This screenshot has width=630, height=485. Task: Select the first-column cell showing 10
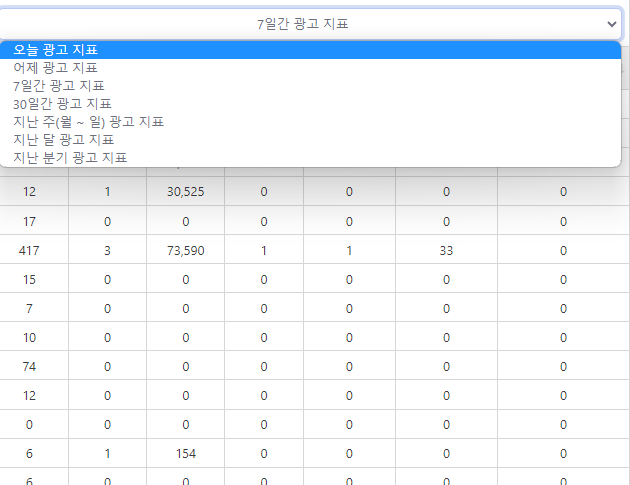click(x=29, y=338)
